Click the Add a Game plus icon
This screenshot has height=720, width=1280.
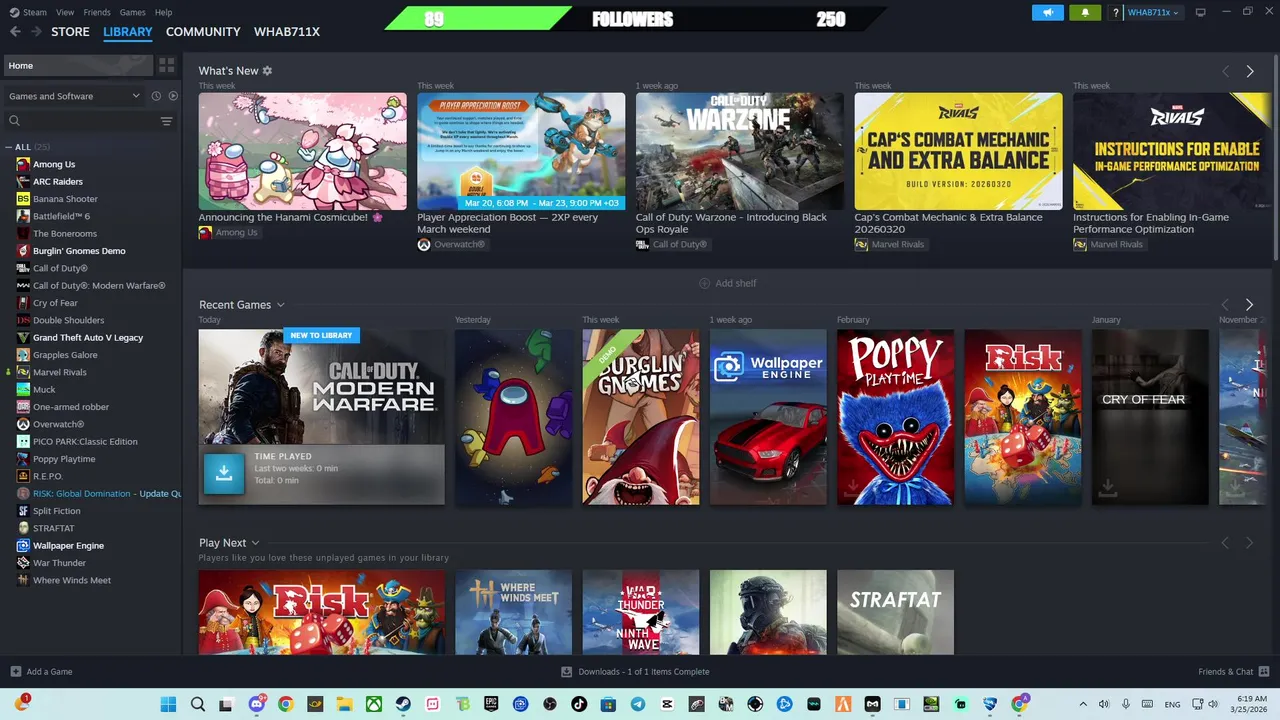click(x=15, y=671)
